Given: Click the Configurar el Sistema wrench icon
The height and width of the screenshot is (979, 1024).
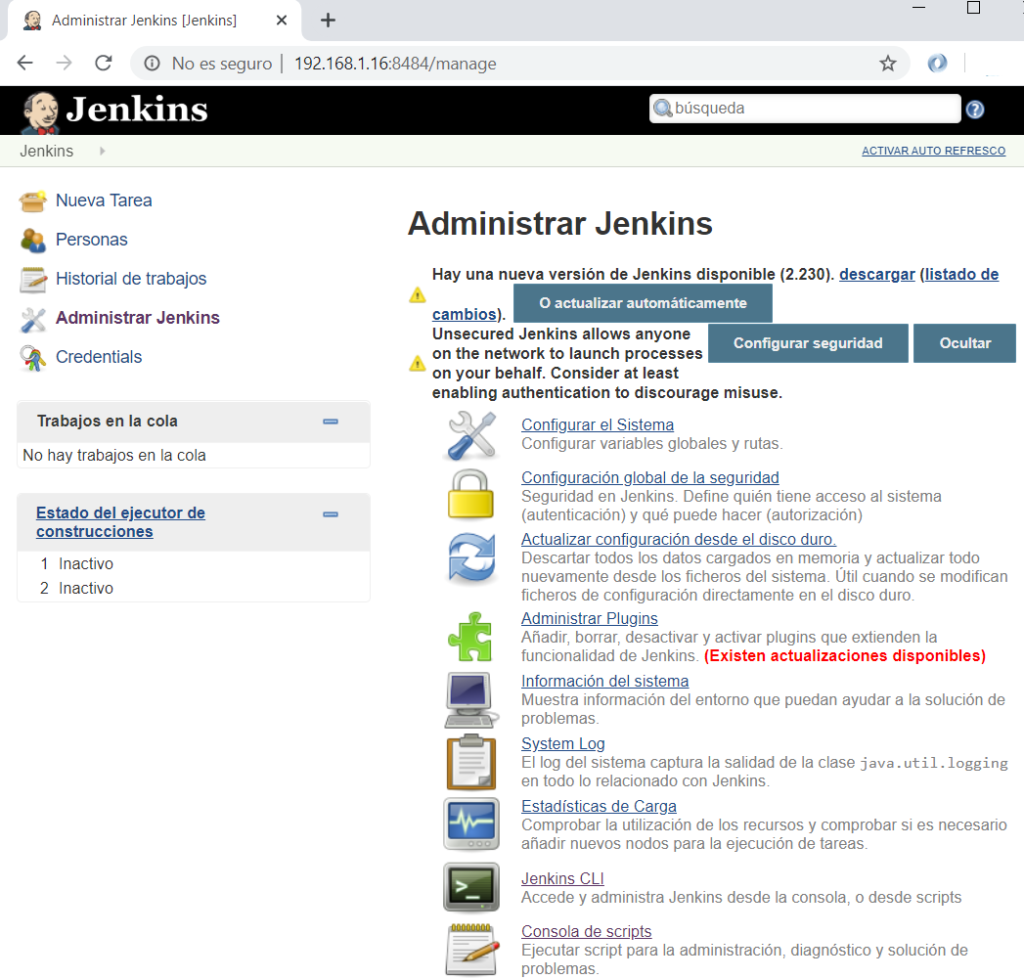Looking at the screenshot, I should (472, 435).
